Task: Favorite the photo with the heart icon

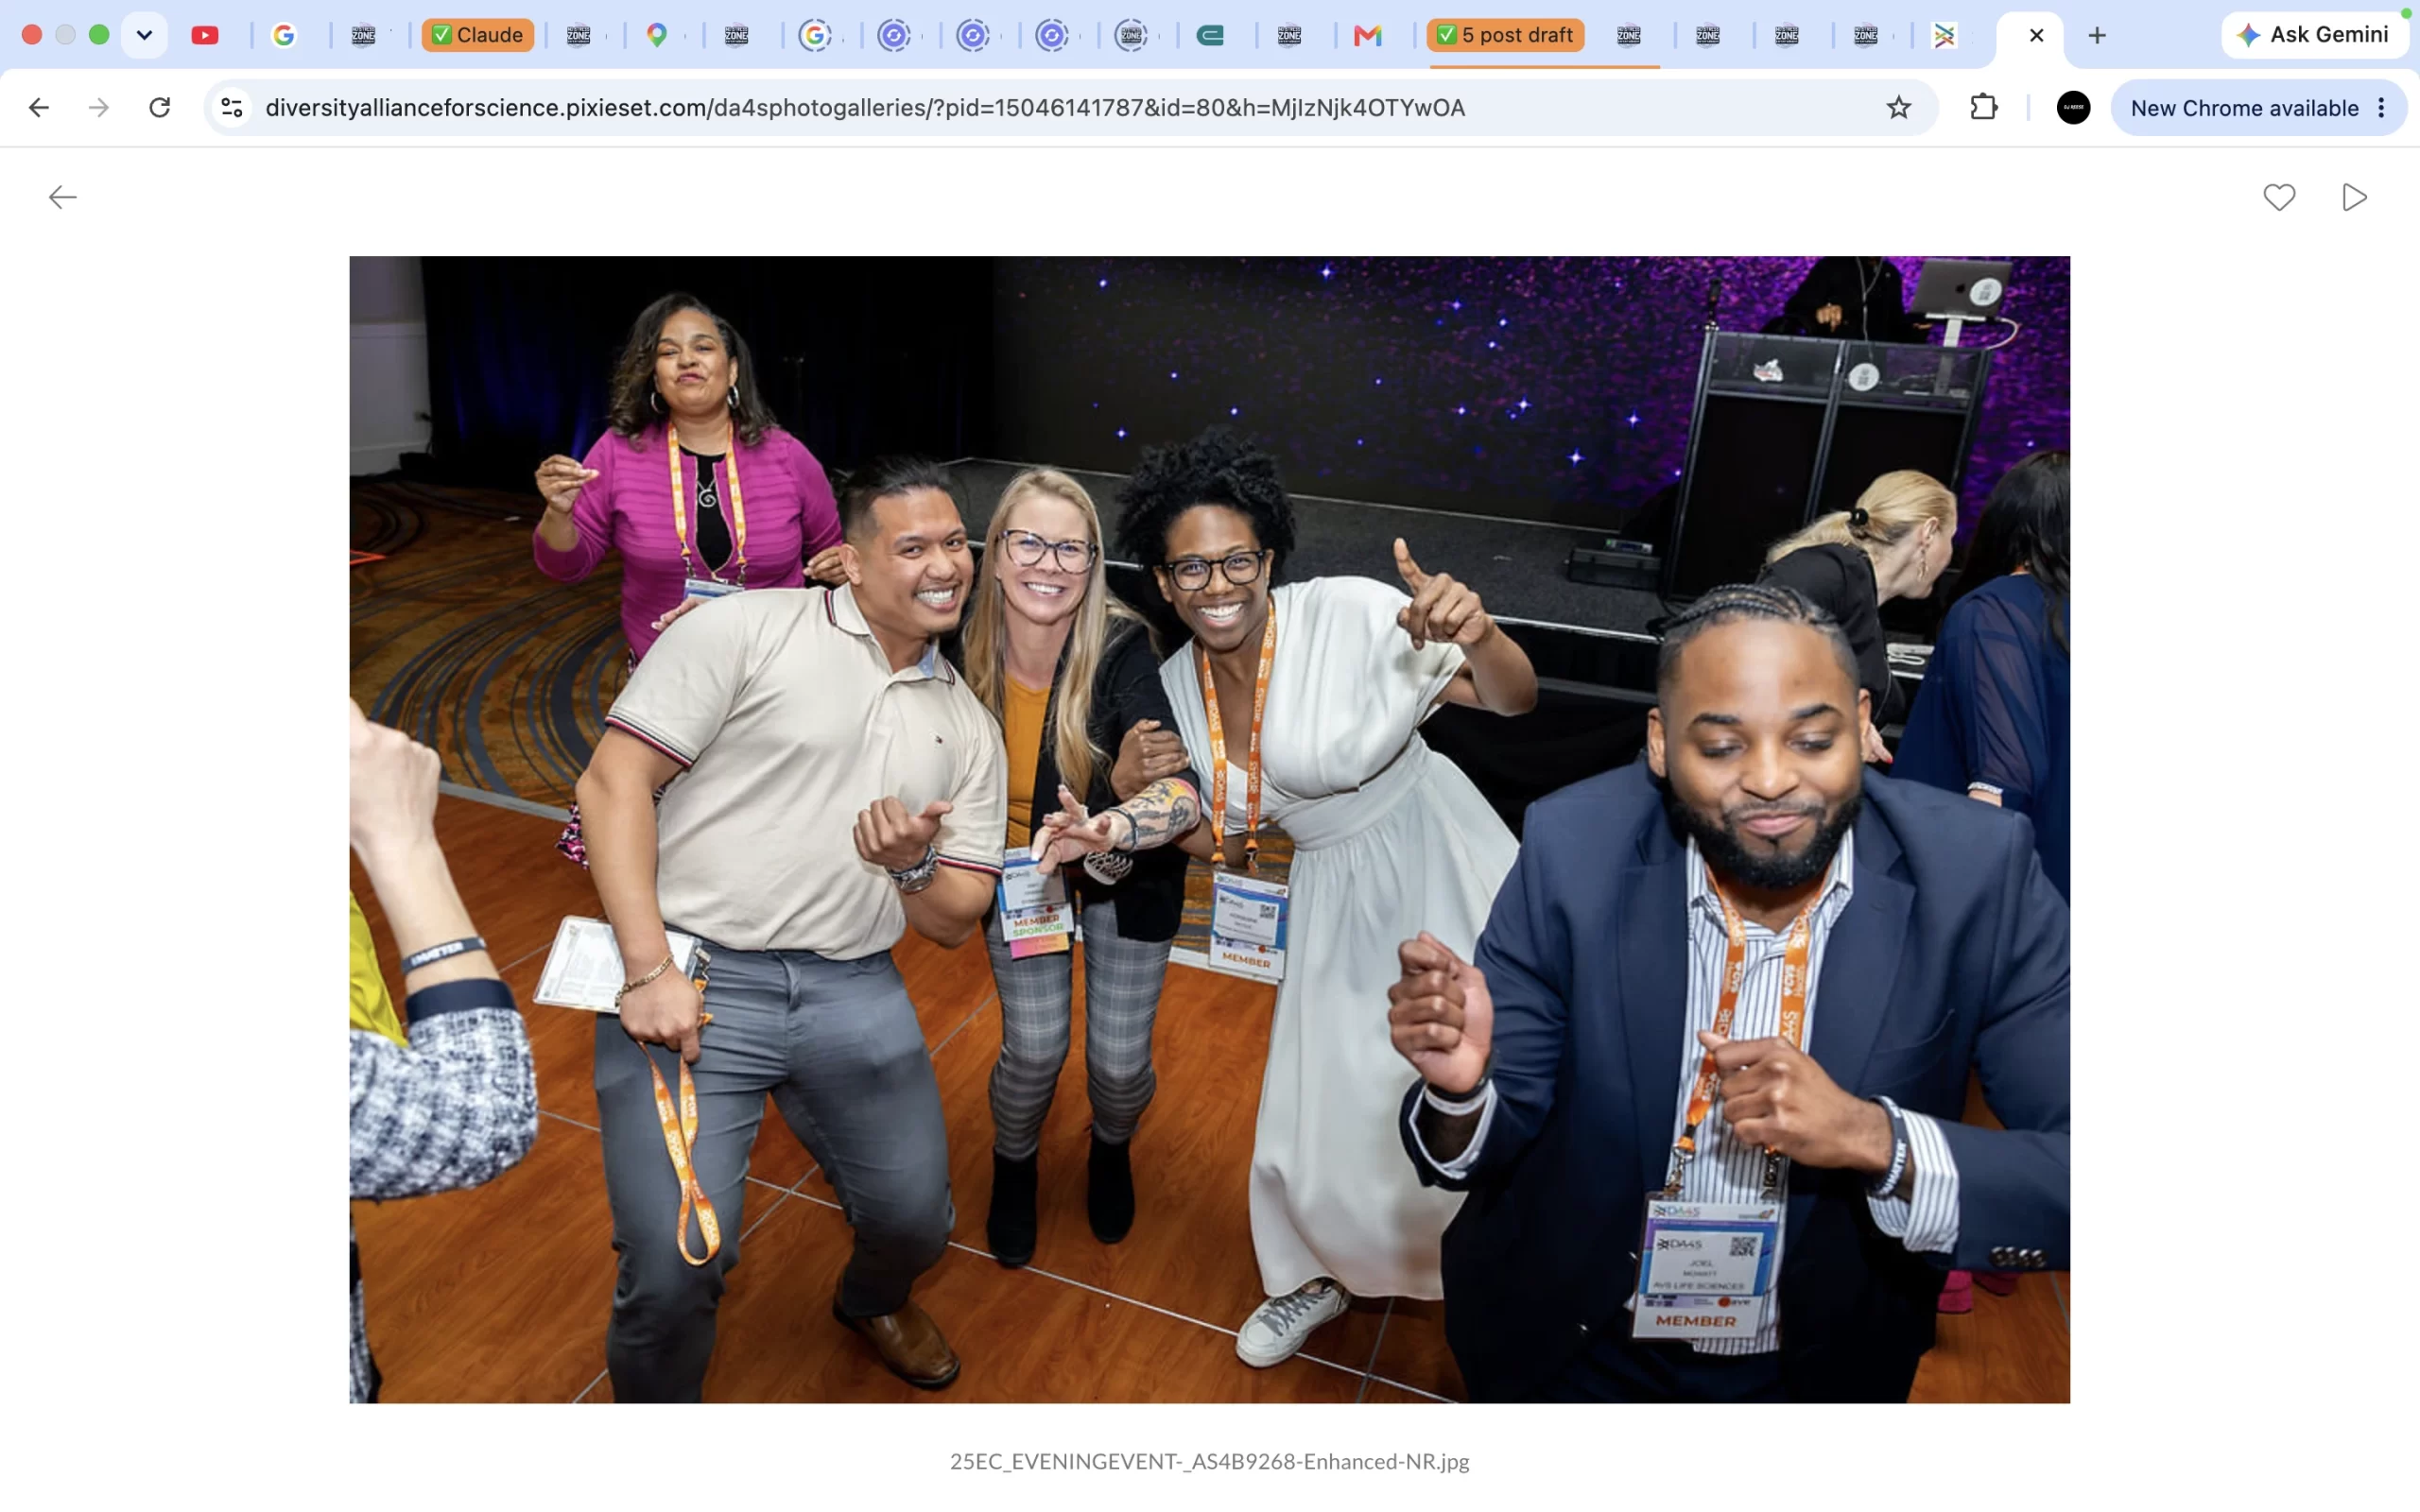Action: point(2279,197)
